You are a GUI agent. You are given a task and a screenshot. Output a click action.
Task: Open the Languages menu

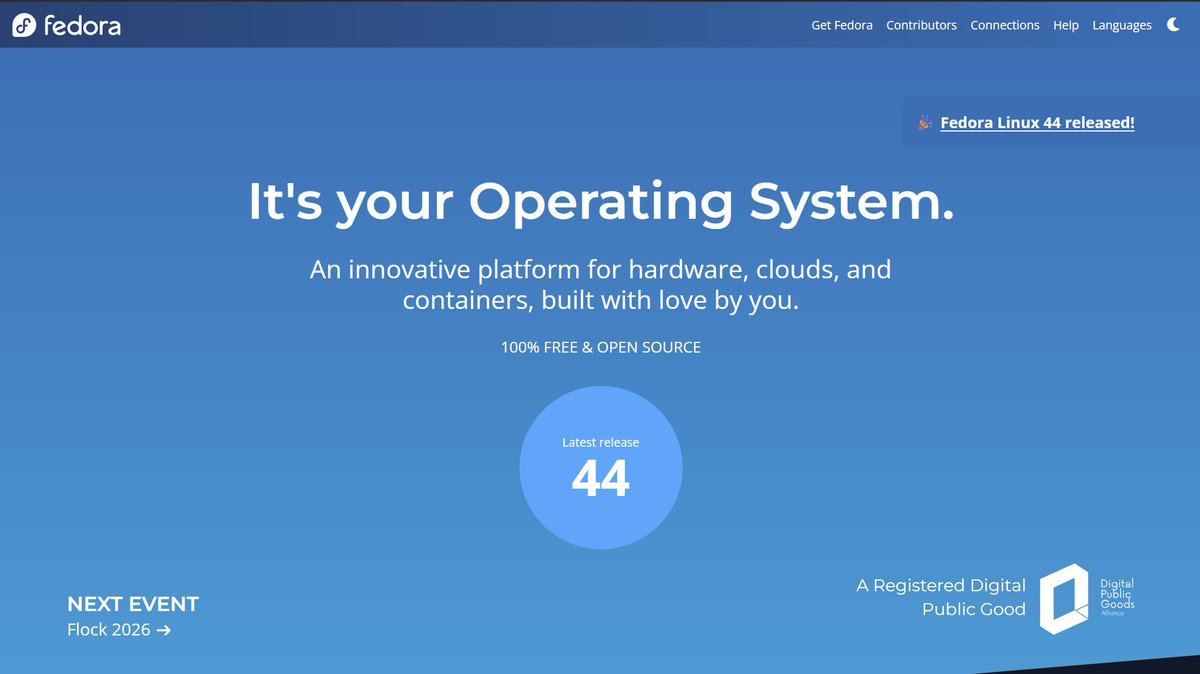1122,25
